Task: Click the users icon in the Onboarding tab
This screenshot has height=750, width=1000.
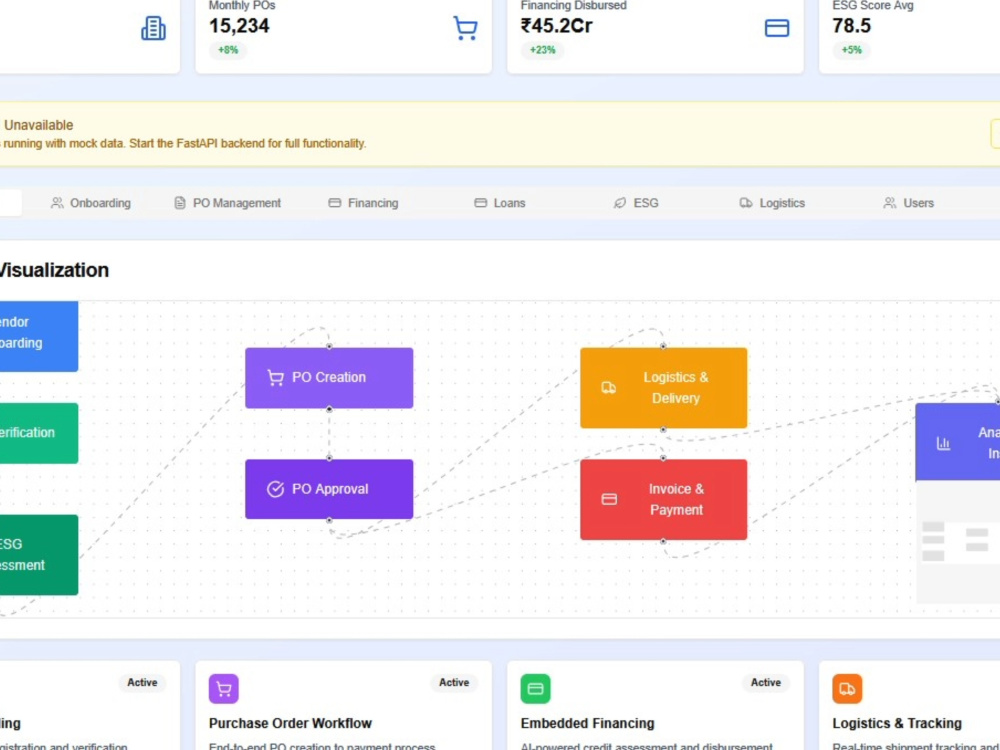Action: [57, 203]
